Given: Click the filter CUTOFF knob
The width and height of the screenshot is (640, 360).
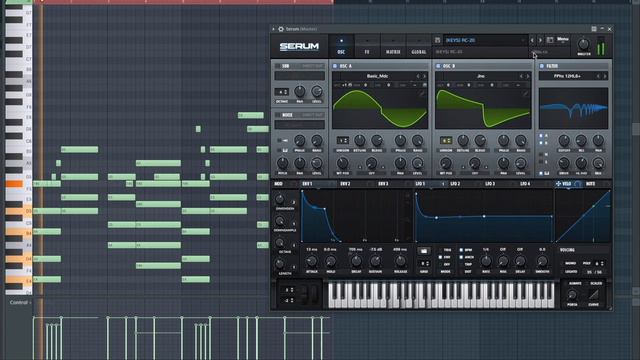Looking at the screenshot, I should 564,141.
